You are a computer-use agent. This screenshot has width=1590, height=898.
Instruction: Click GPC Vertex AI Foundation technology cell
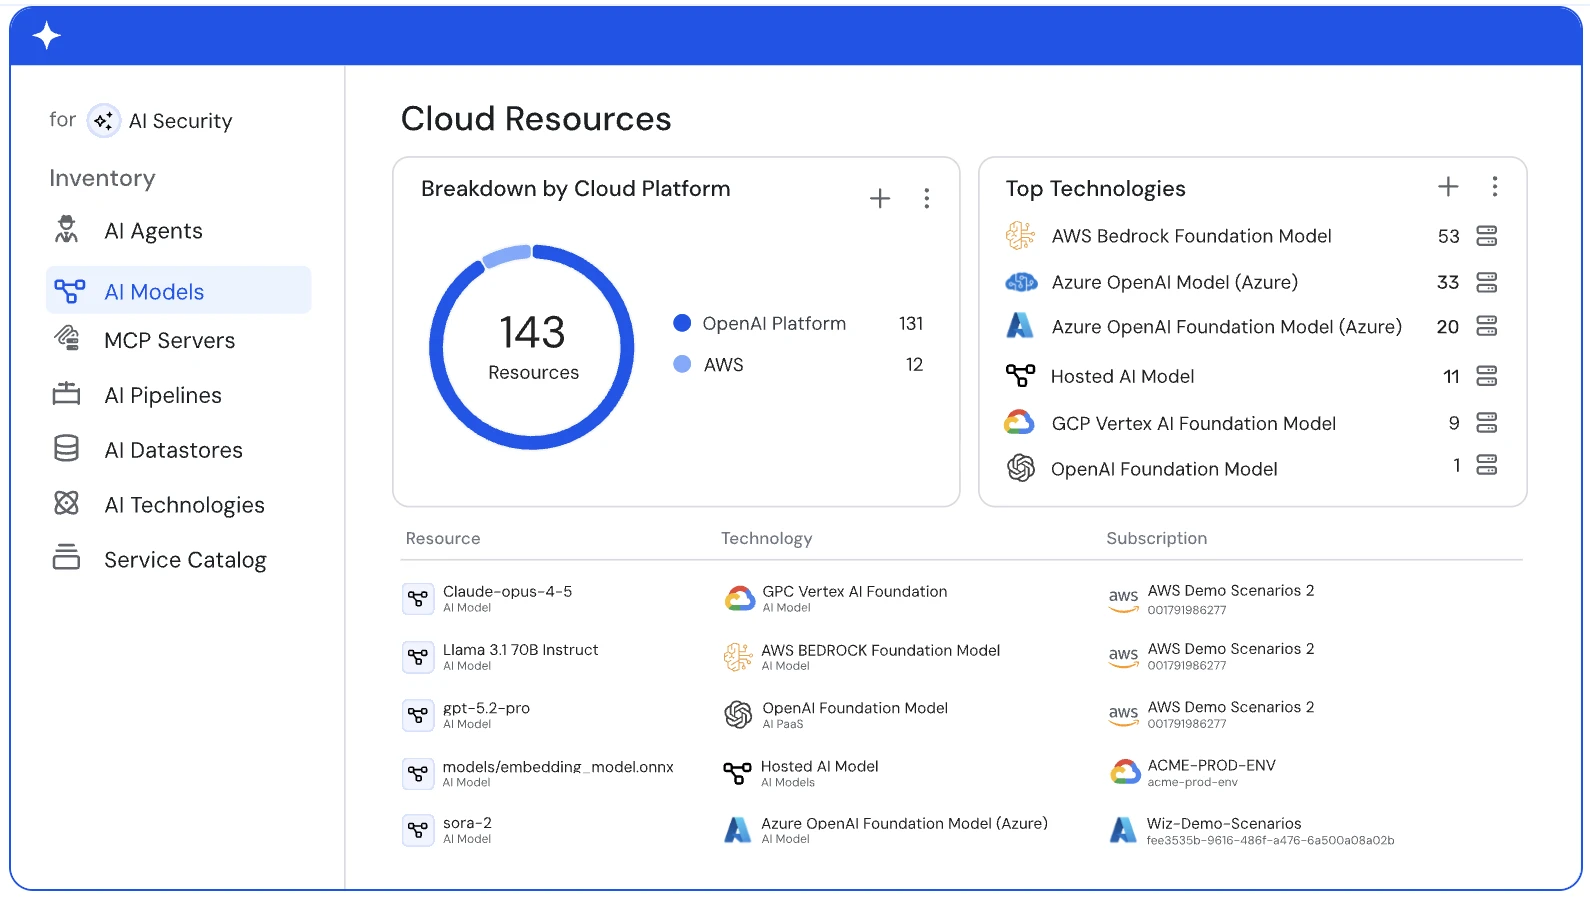coord(854,591)
